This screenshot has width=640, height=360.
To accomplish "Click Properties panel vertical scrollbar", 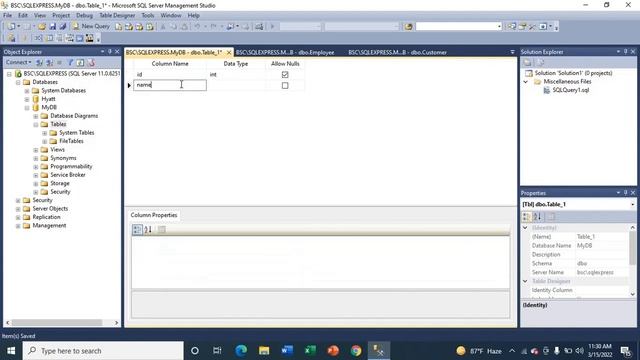I will [x=632, y=249].
